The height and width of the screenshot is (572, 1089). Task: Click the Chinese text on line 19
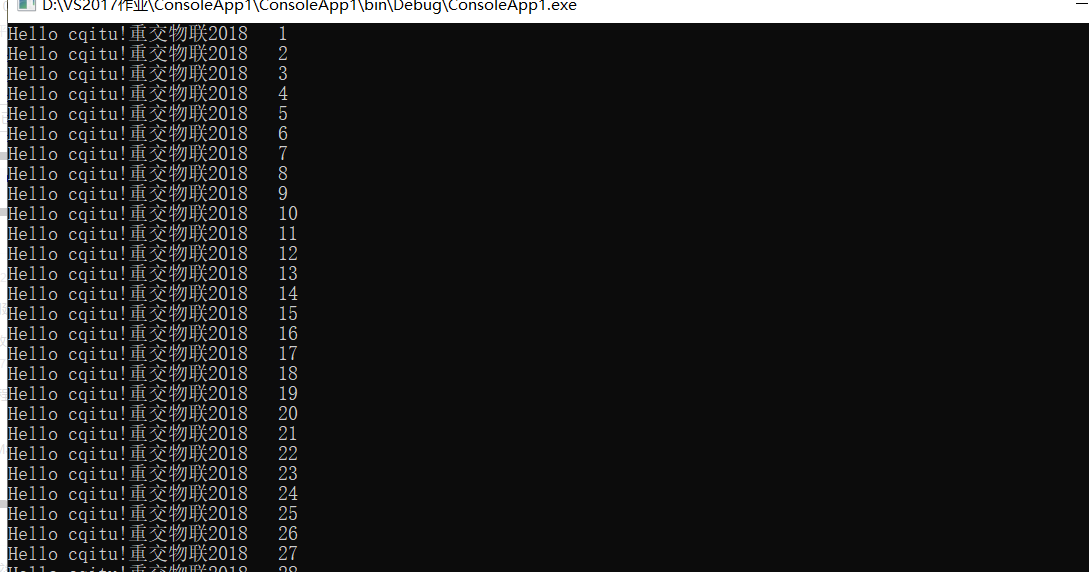coord(168,394)
